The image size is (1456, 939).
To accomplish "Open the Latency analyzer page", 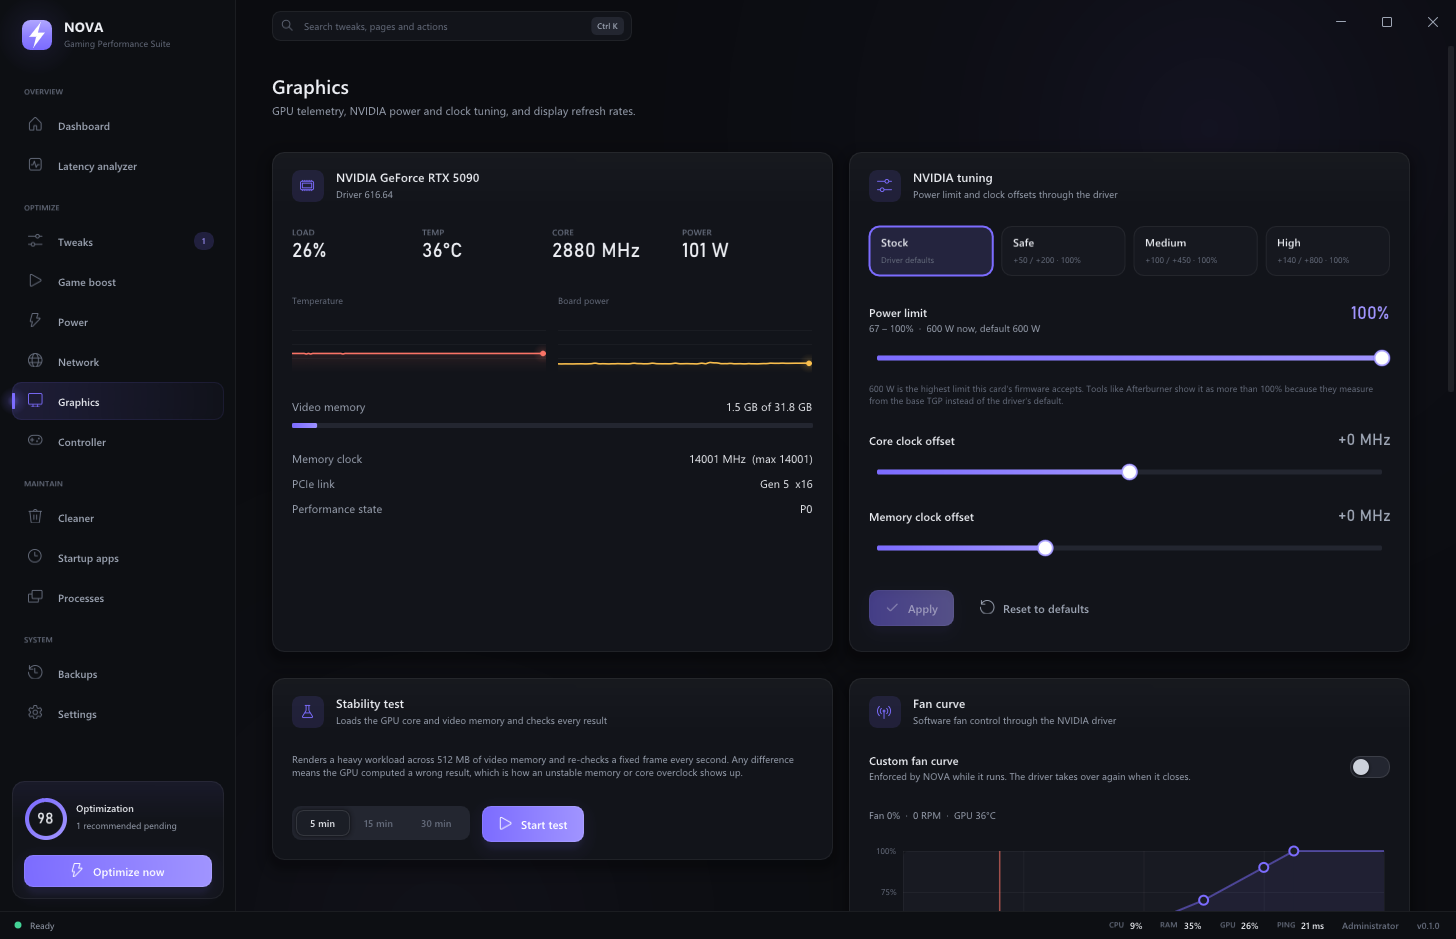I will pyautogui.click(x=118, y=166).
